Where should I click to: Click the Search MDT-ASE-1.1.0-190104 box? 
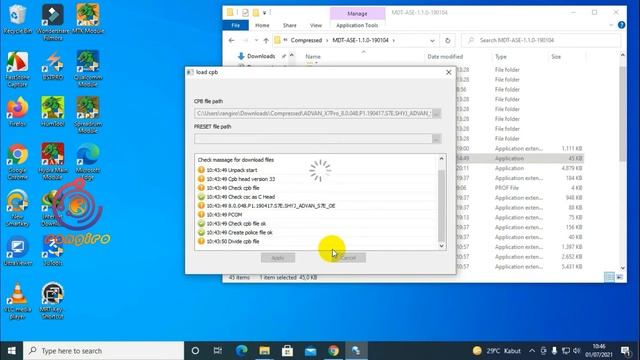[x=541, y=40]
